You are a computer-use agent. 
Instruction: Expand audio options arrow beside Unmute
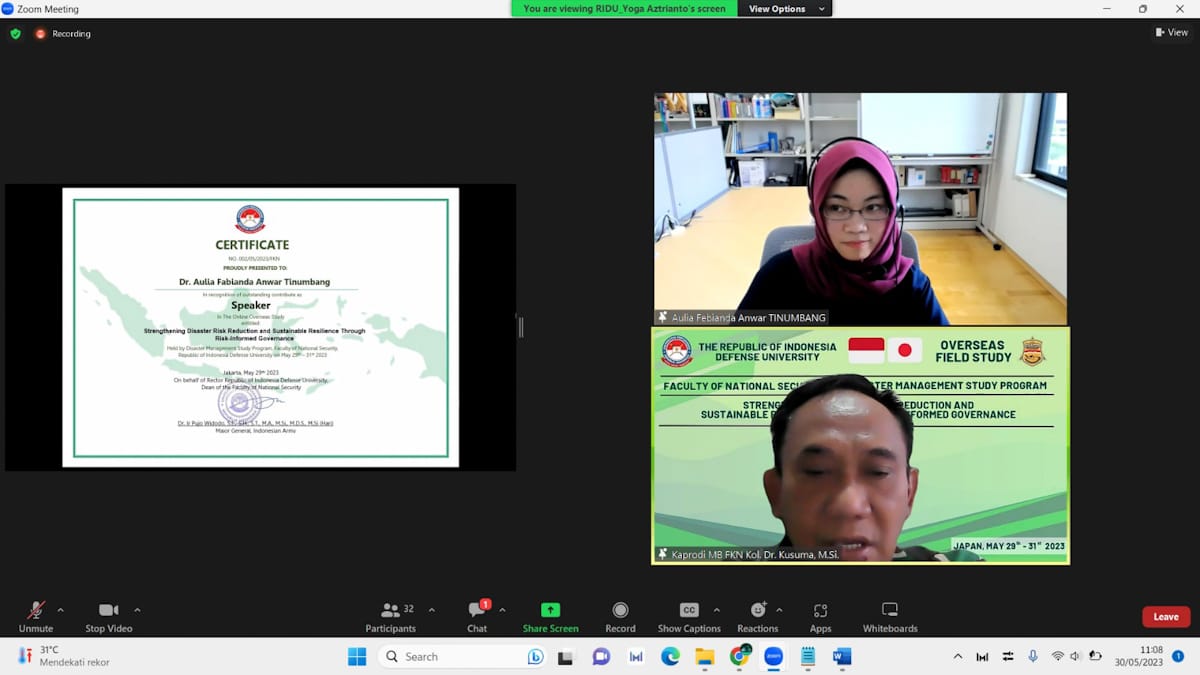tap(60, 610)
